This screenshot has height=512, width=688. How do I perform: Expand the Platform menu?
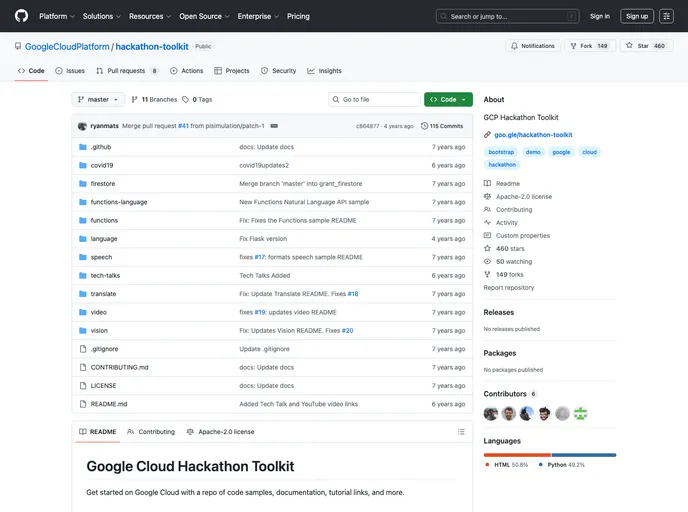click(57, 16)
